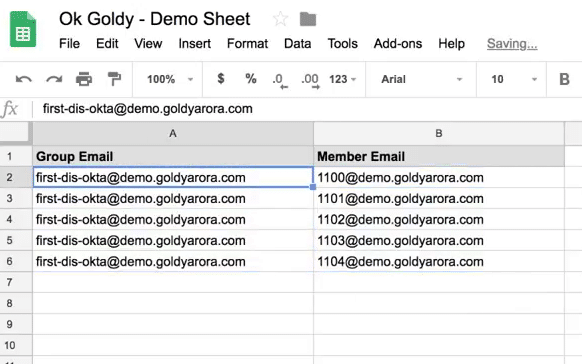The width and height of the screenshot is (582, 364).
Task: Format as currency with dollar icon
Action: [221, 79]
